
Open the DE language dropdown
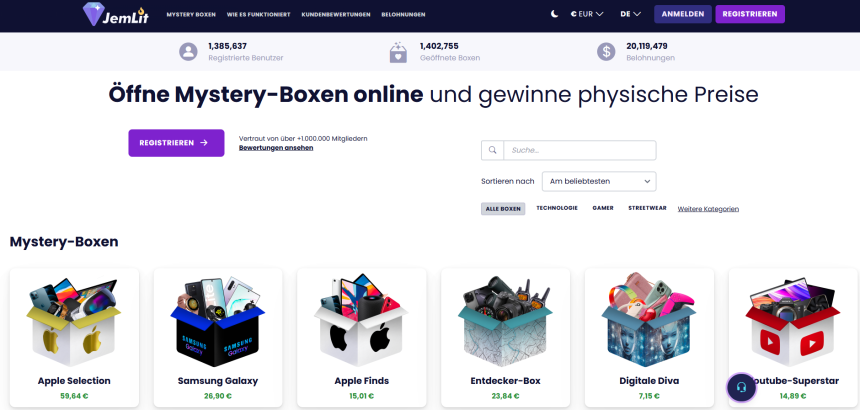(631, 14)
